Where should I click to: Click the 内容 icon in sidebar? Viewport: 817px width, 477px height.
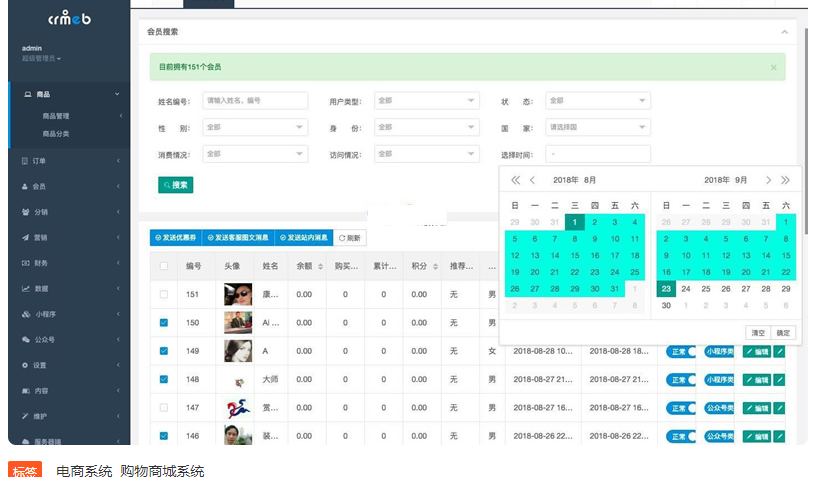click(26, 391)
